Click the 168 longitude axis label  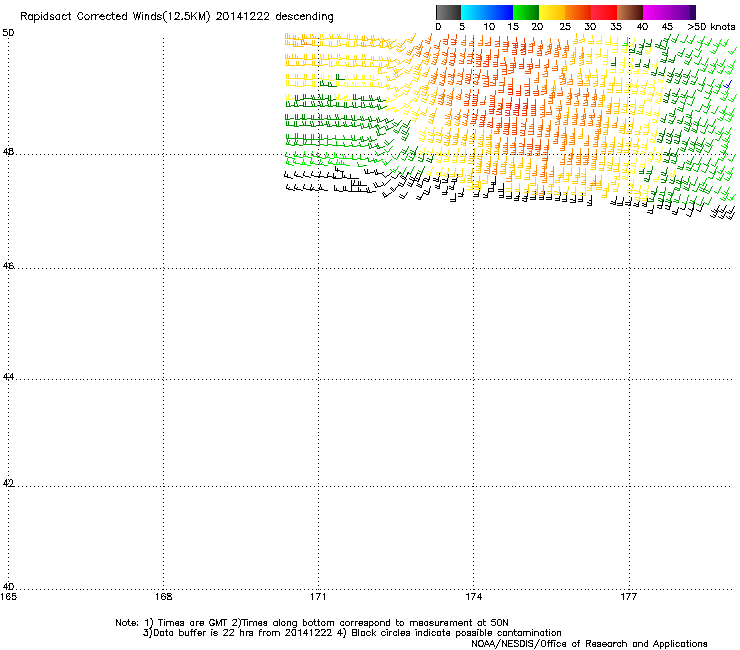point(164,597)
